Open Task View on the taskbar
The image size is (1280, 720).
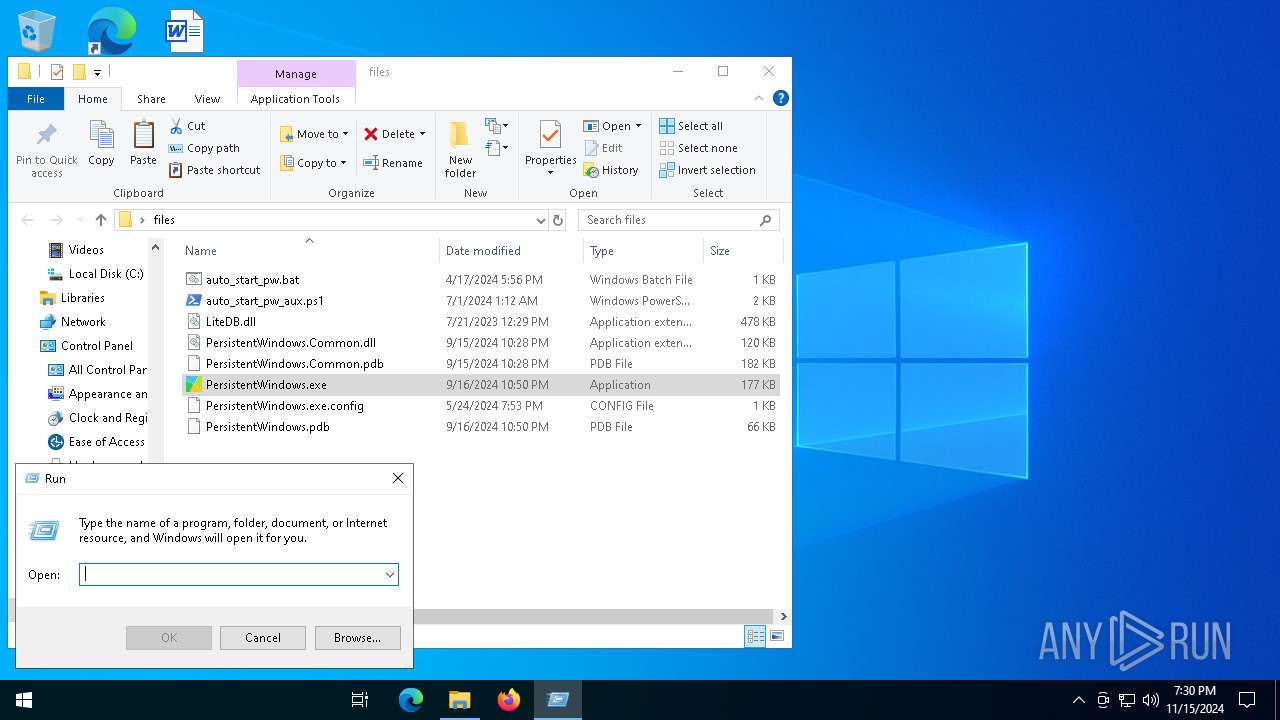pyautogui.click(x=360, y=700)
